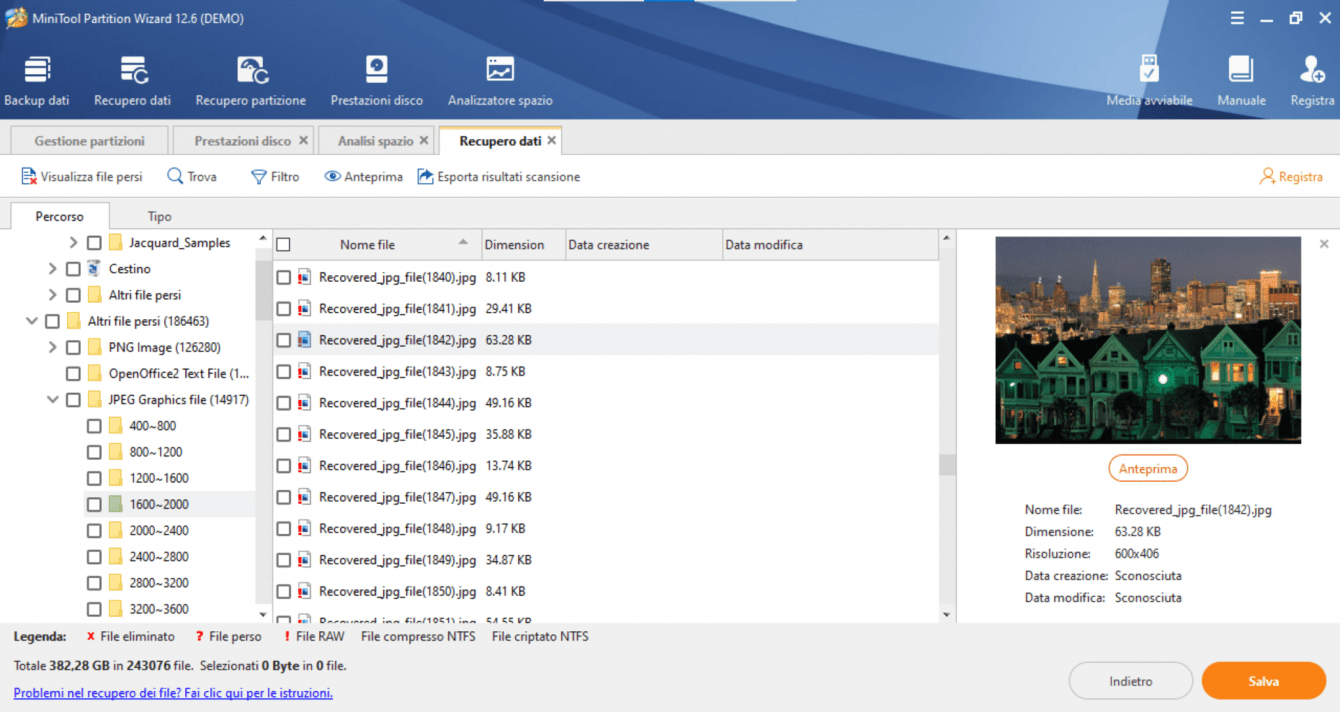This screenshot has width=1340, height=712.
Task: Select Recovered_jpg_file(1847).jpg row
Action: point(605,497)
